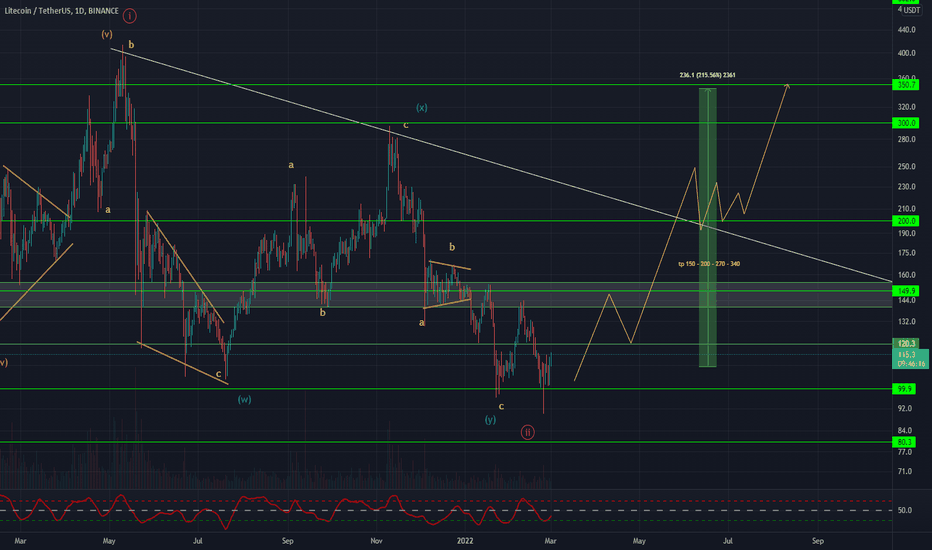The image size is (932, 550).
Task: Click the 160.0 price axis value
Action: click(x=906, y=275)
